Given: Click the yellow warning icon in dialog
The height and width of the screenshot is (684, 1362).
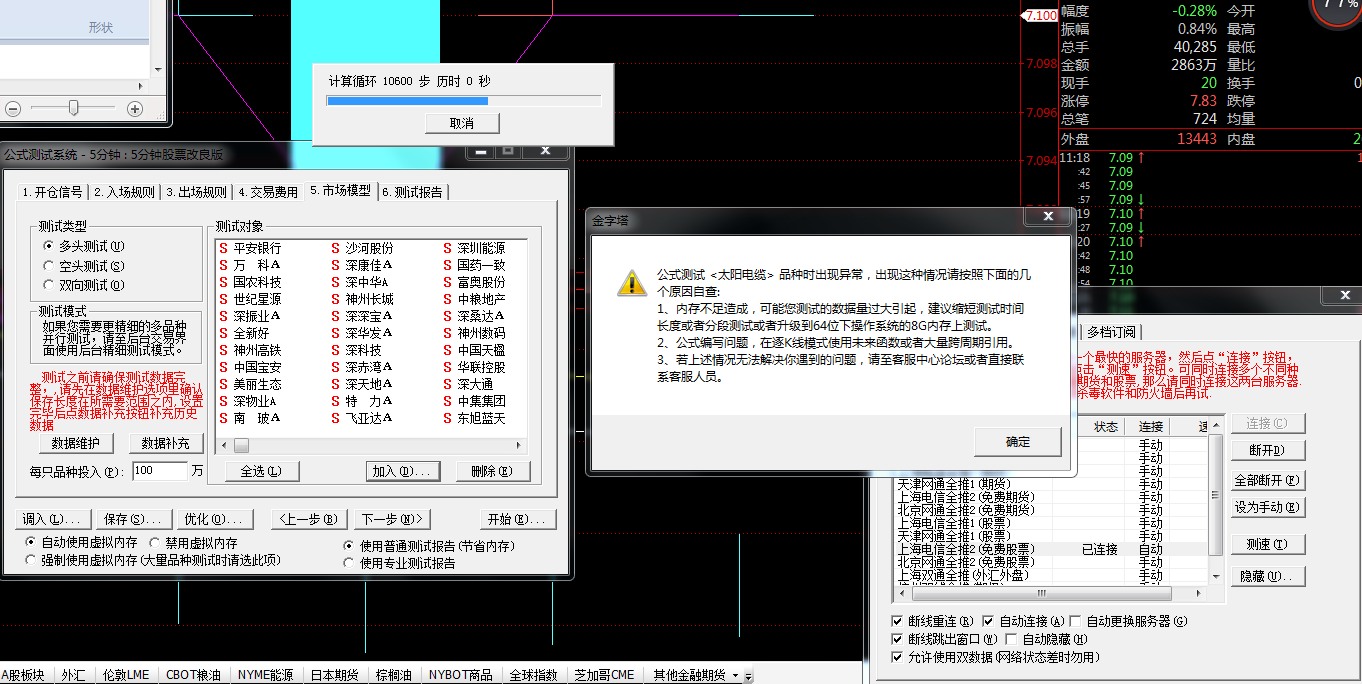Looking at the screenshot, I should pos(631,282).
